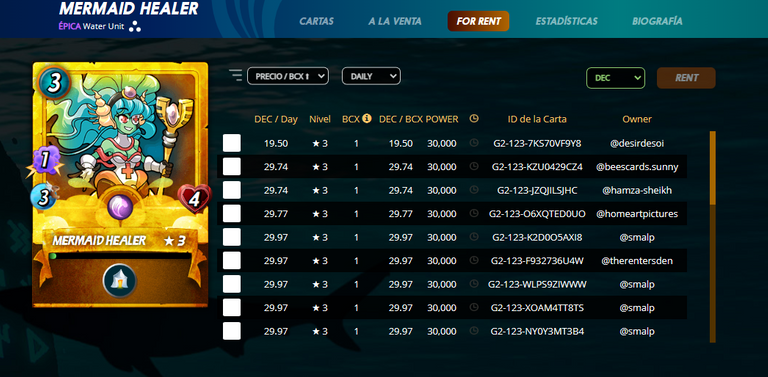Sort by POWER column header
Screen dimensions: 768x377
tap(442, 119)
